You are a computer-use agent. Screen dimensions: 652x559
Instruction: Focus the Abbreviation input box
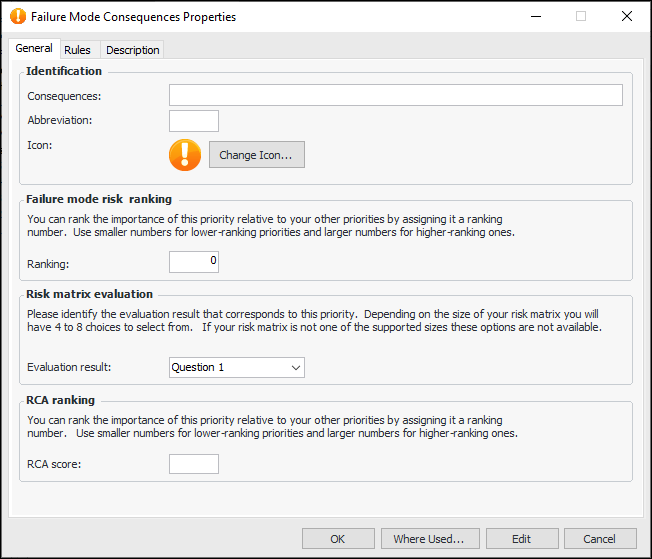coord(193,121)
